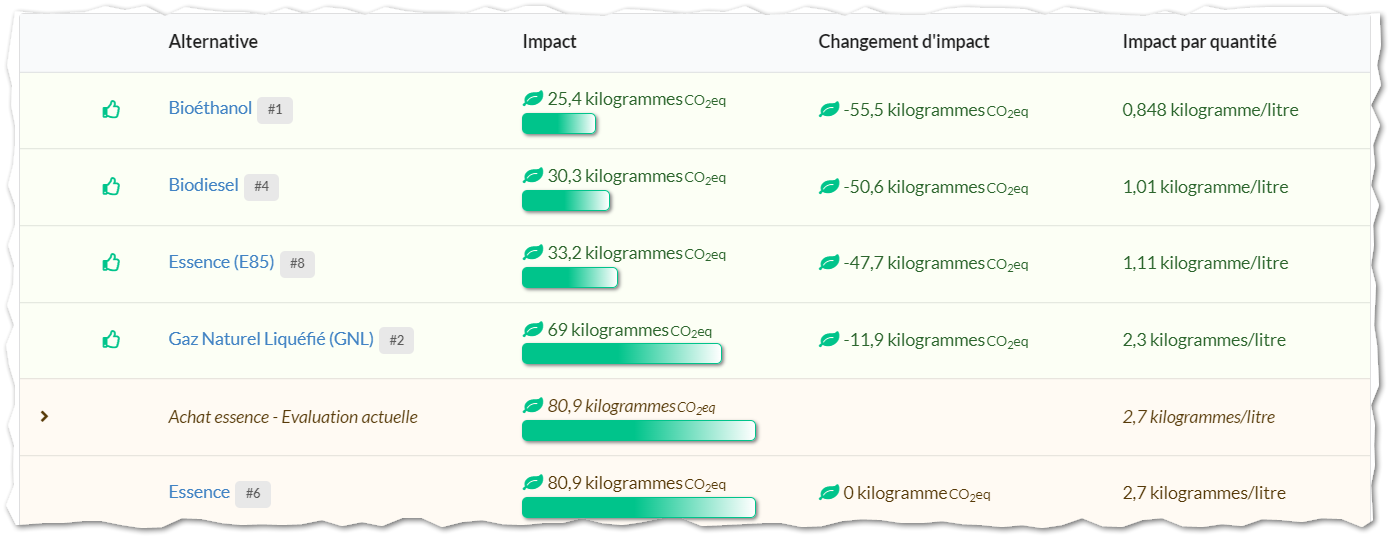Screen dimensions: 1391x538
Task: Open the Bioéthanol alternative link
Action: (210, 108)
